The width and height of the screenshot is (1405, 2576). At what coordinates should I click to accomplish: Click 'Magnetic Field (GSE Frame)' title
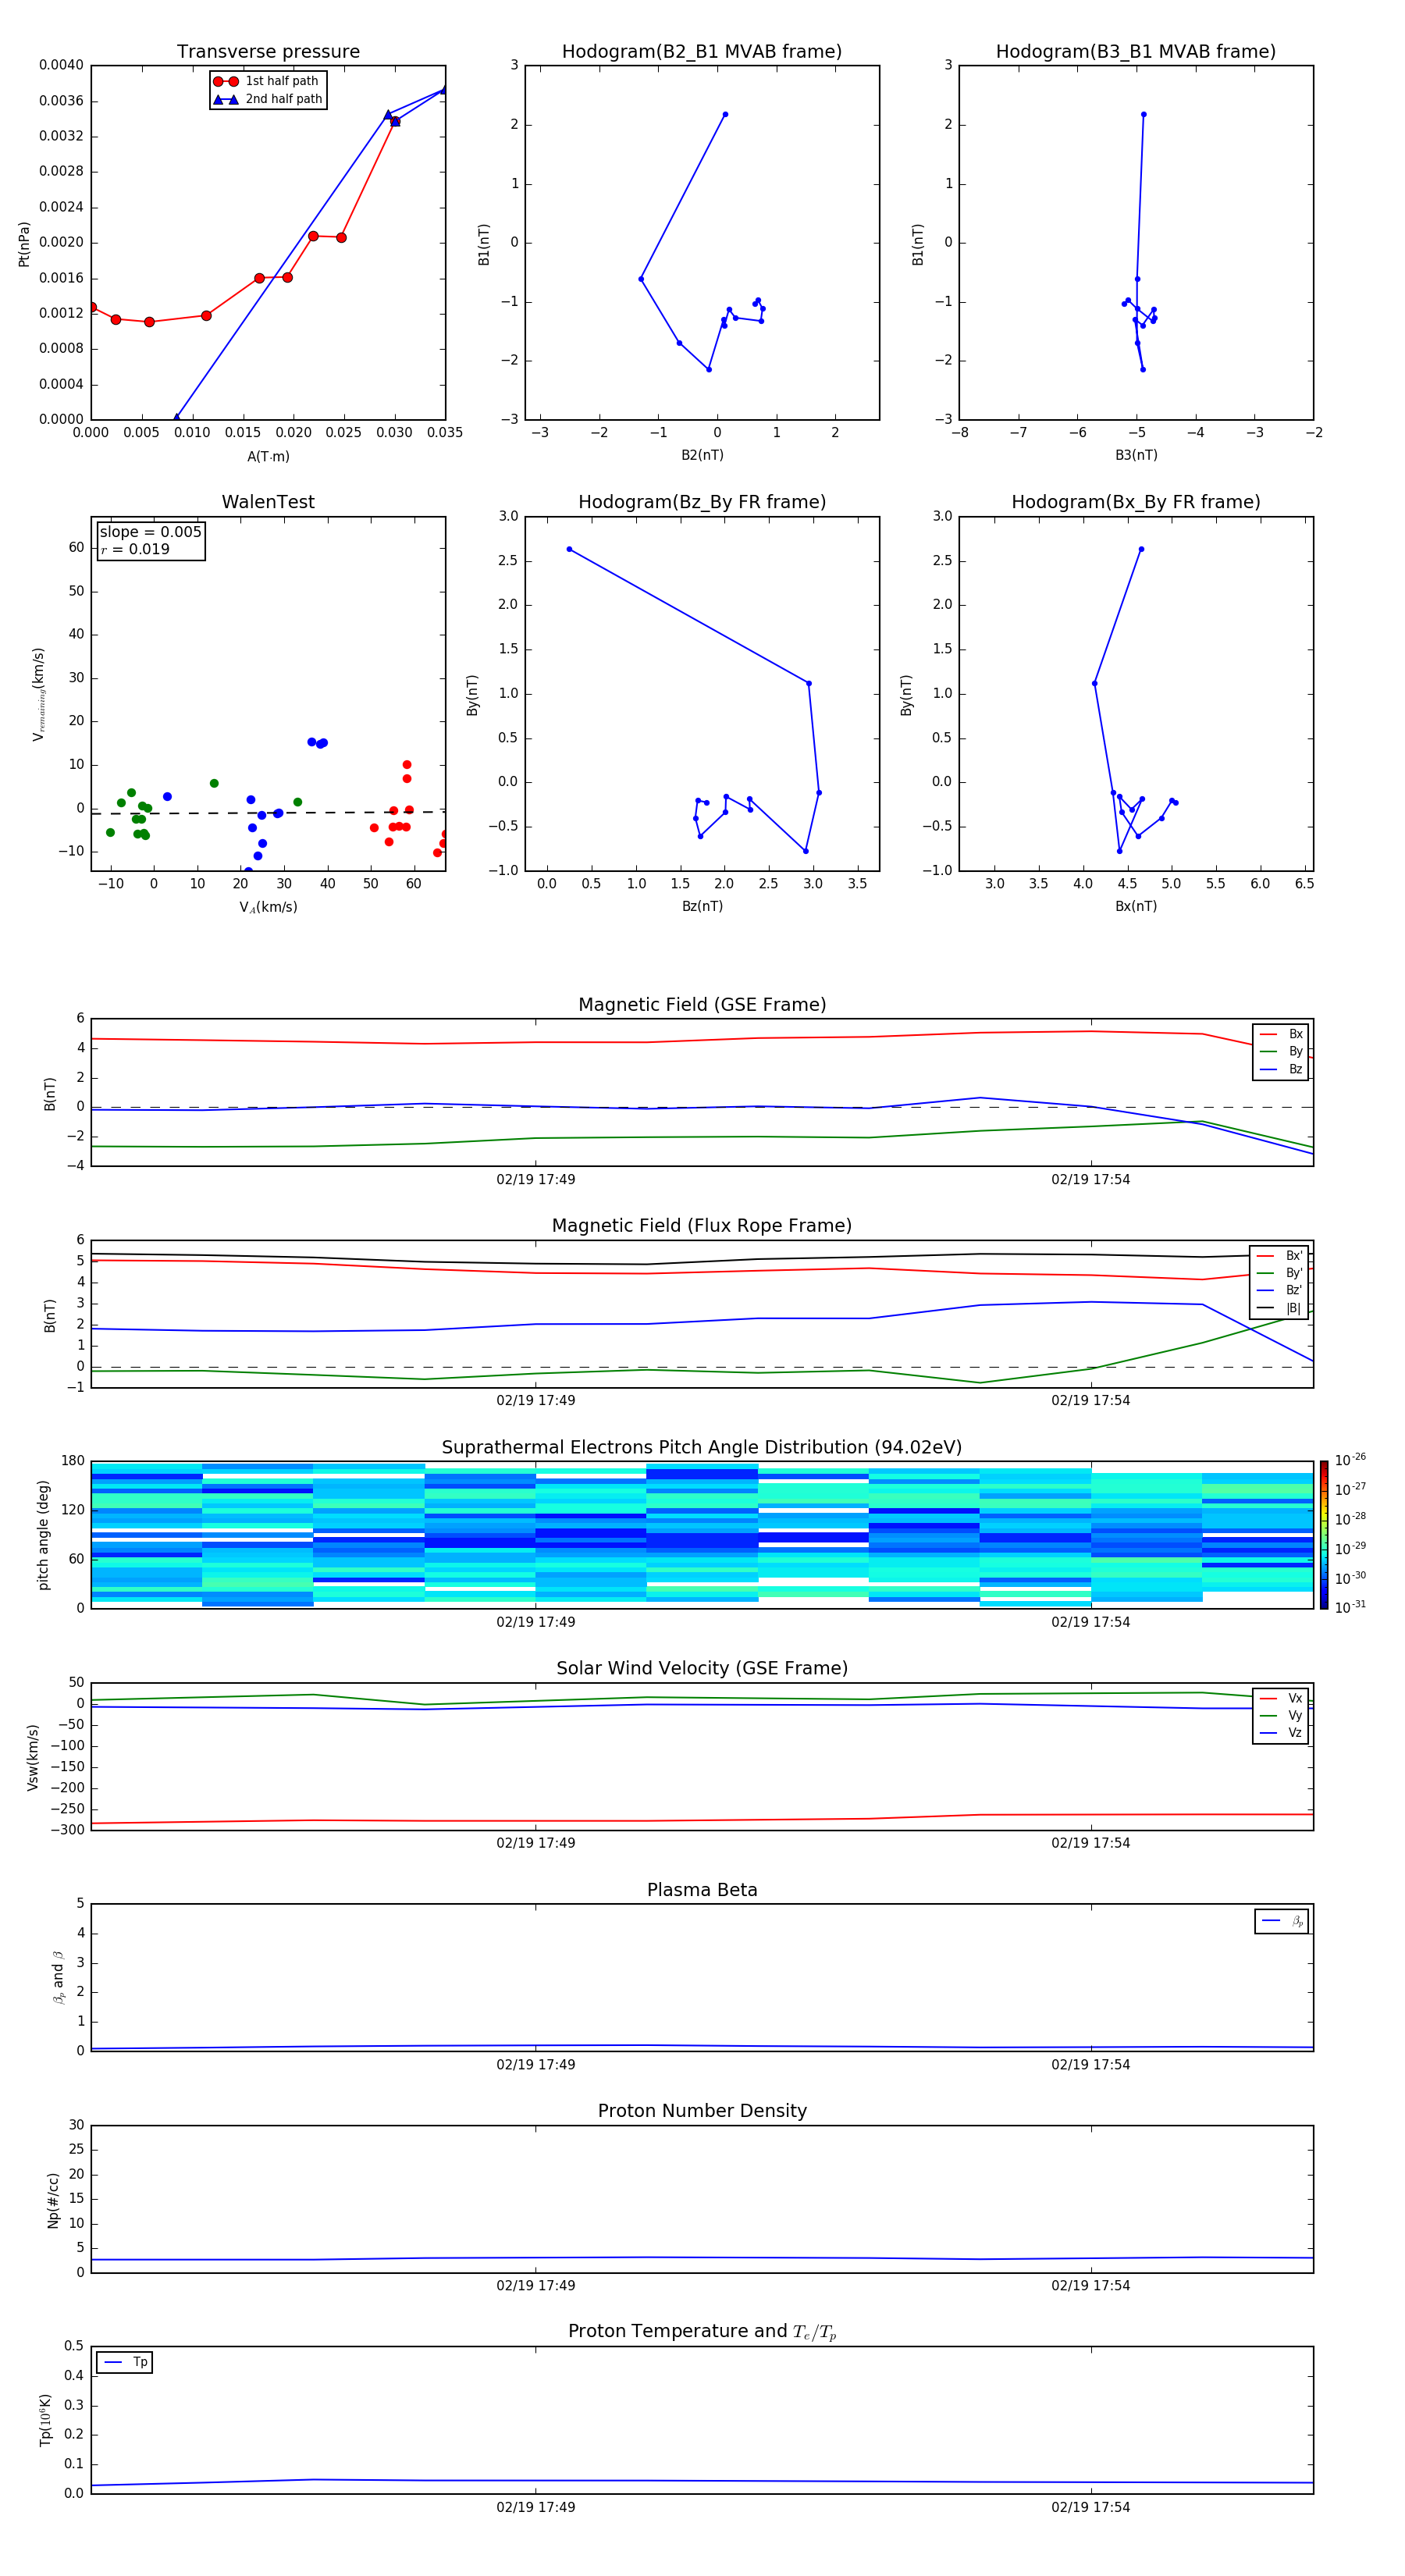(x=702, y=1005)
